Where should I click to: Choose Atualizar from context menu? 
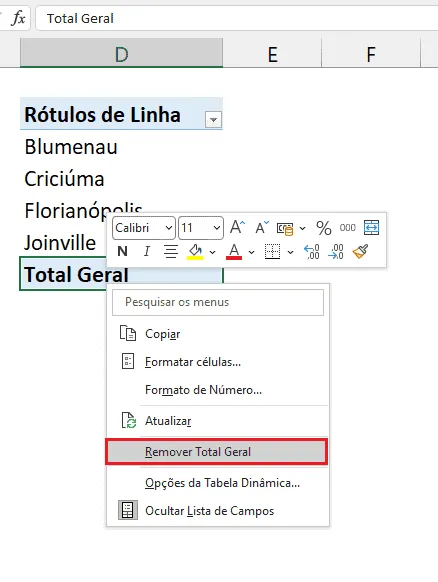click(x=218, y=421)
